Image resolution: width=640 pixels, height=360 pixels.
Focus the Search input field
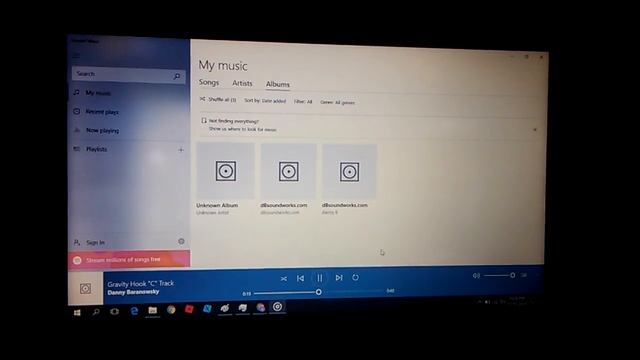click(x=129, y=75)
